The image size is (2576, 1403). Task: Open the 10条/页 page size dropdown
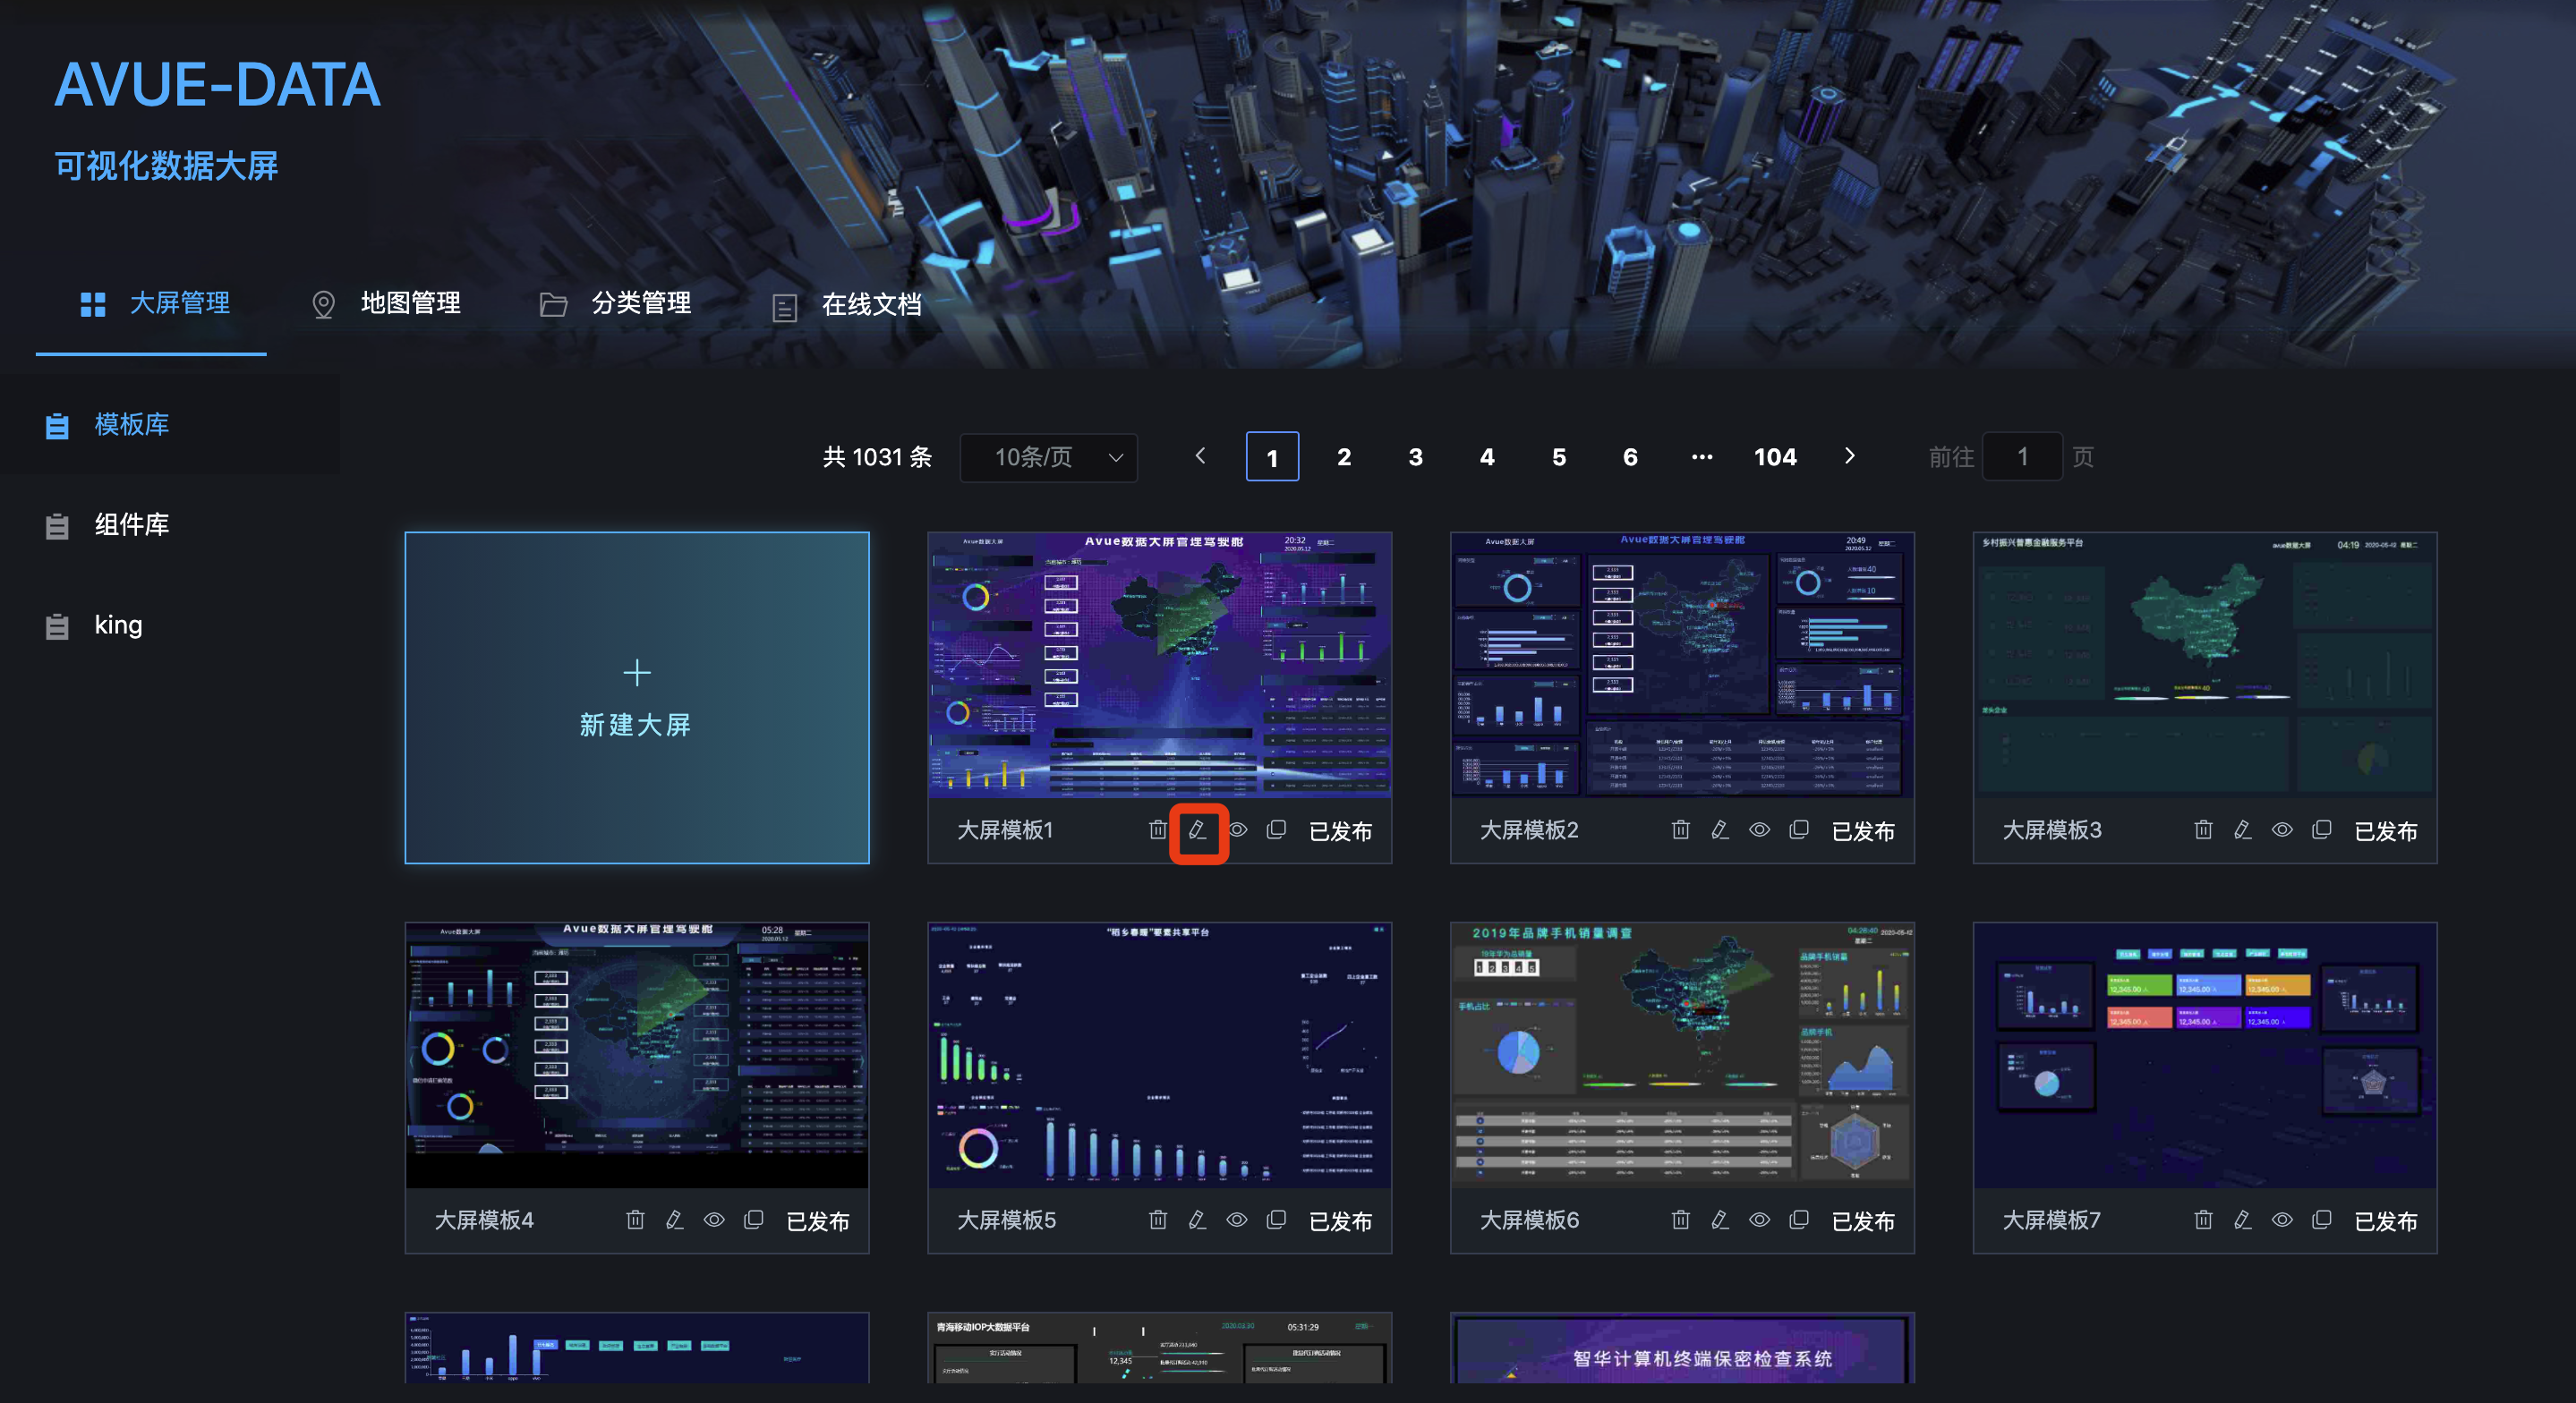coord(1048,457)
